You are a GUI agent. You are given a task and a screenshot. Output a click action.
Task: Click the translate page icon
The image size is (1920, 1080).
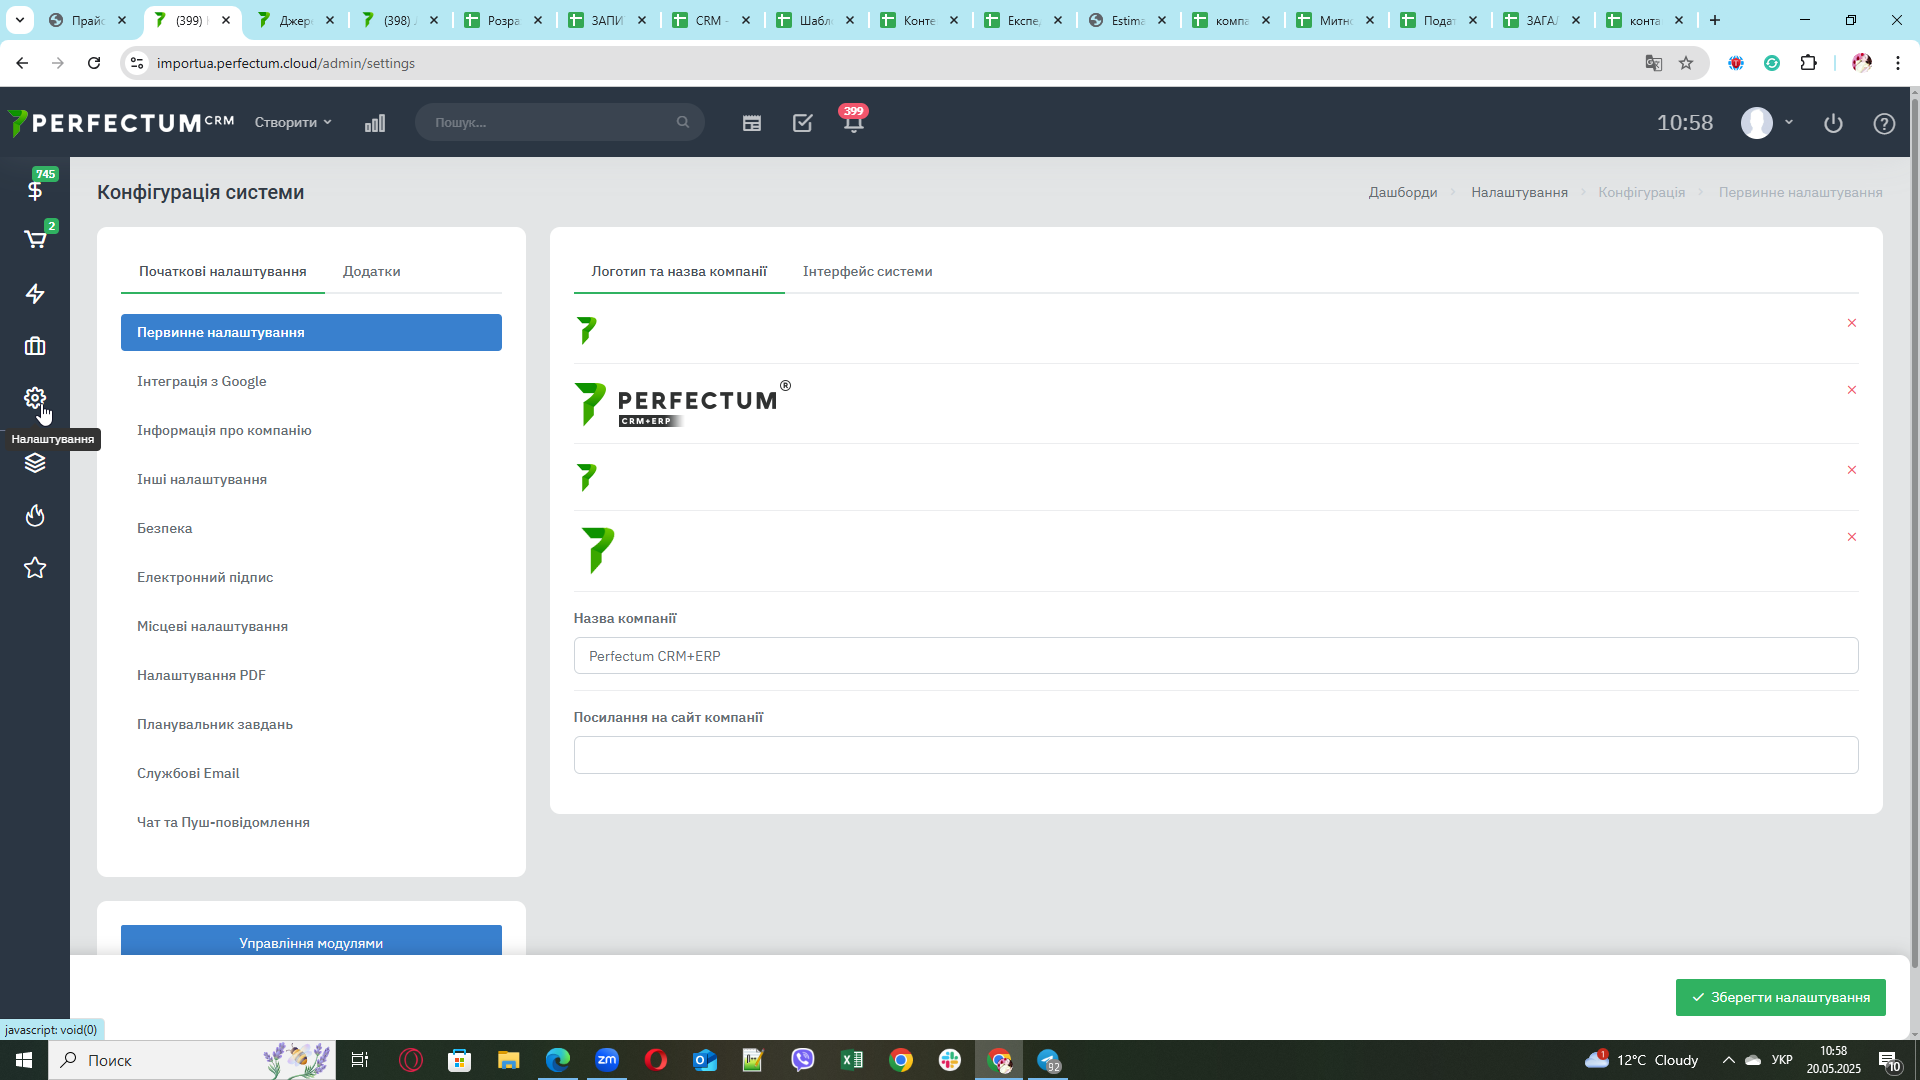tap(1654, 63)
